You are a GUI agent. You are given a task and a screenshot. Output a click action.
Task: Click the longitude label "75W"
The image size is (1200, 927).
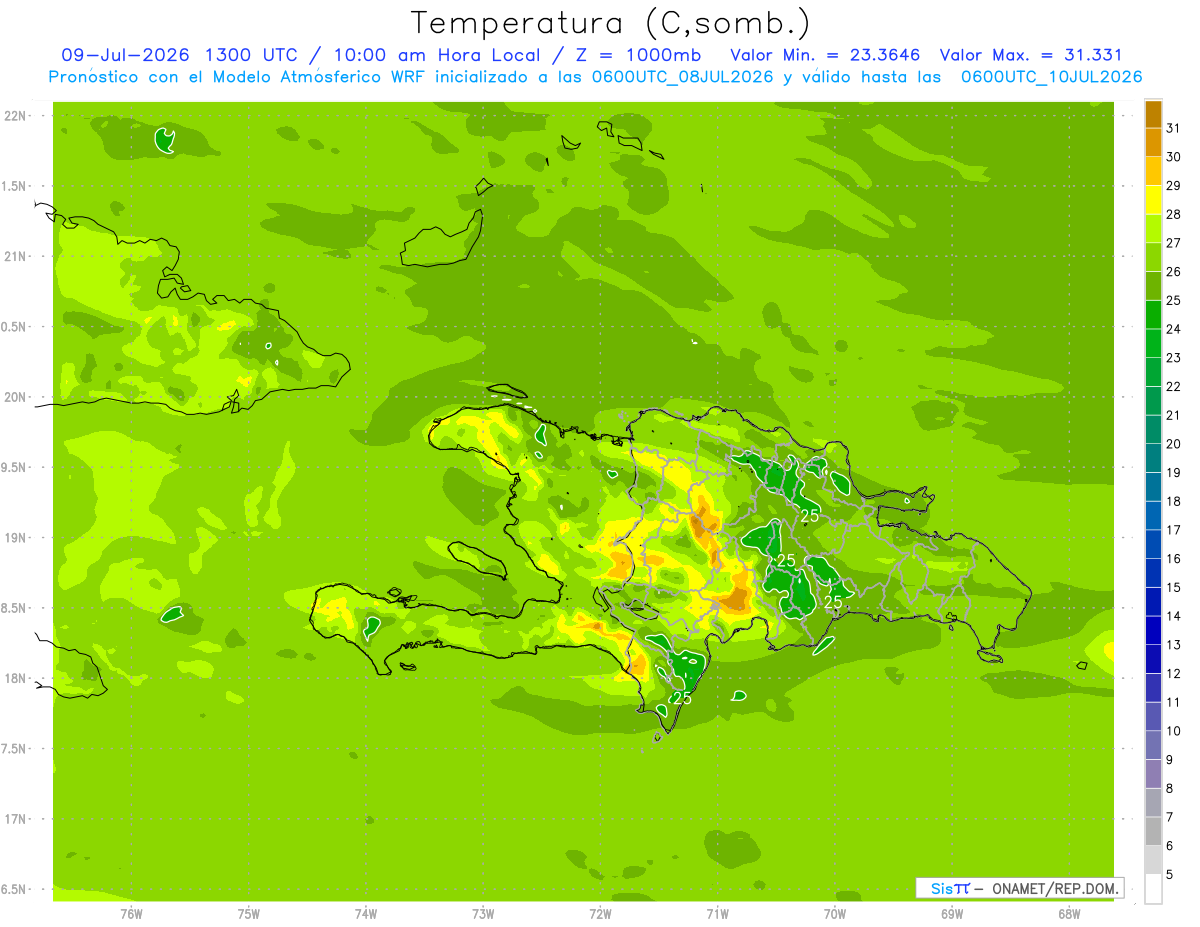(248, 914)
